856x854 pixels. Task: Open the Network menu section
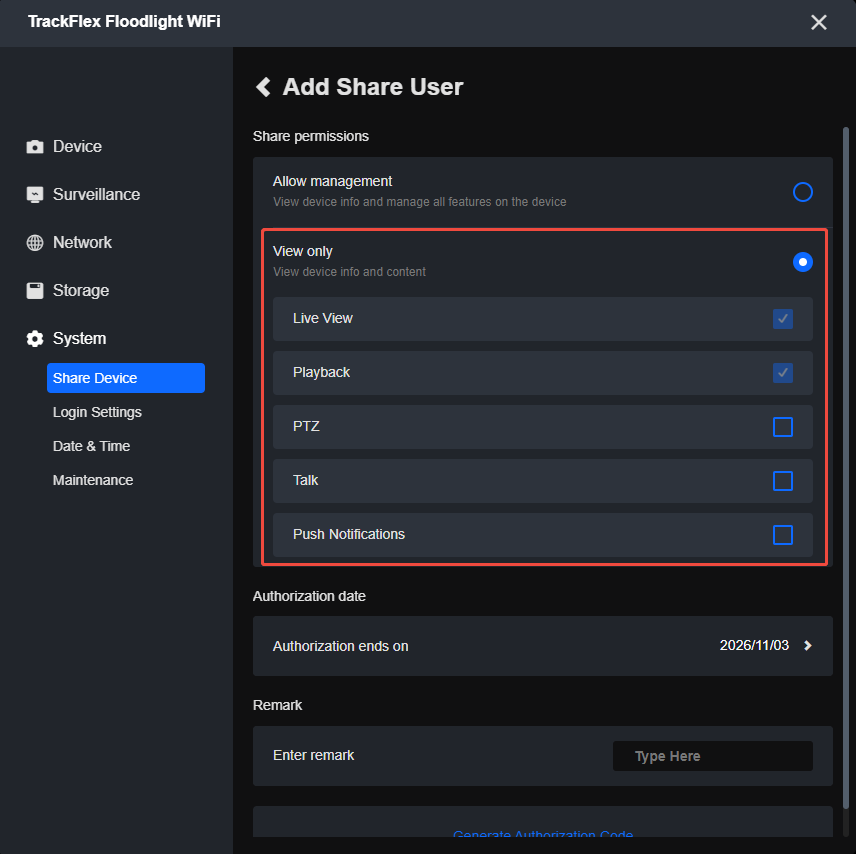click(x=82, y=243)
